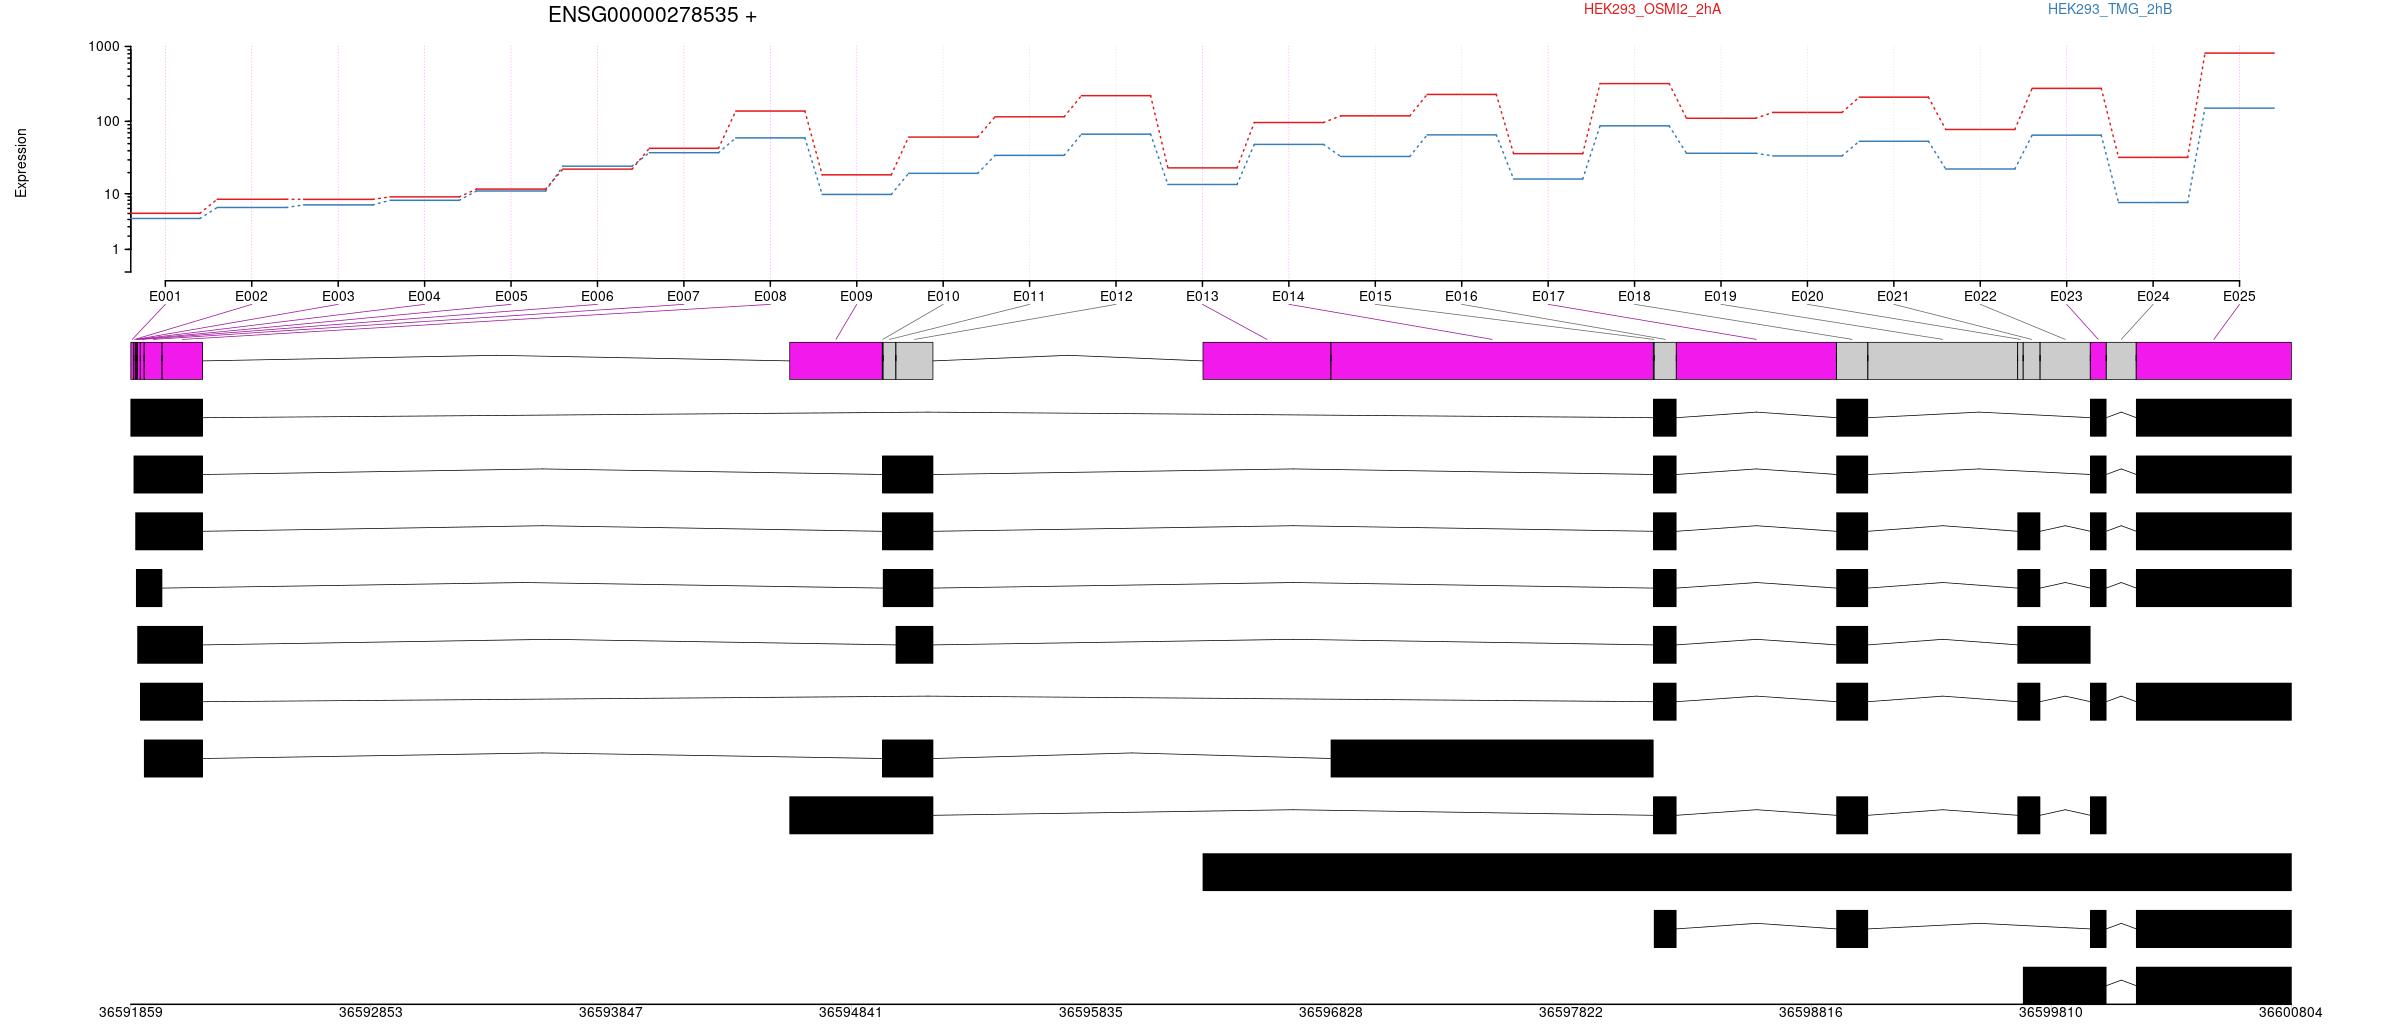Viewport: 2400px width, 1030px height.
Task: Click the exon label E011
Action: (1029, 296)
